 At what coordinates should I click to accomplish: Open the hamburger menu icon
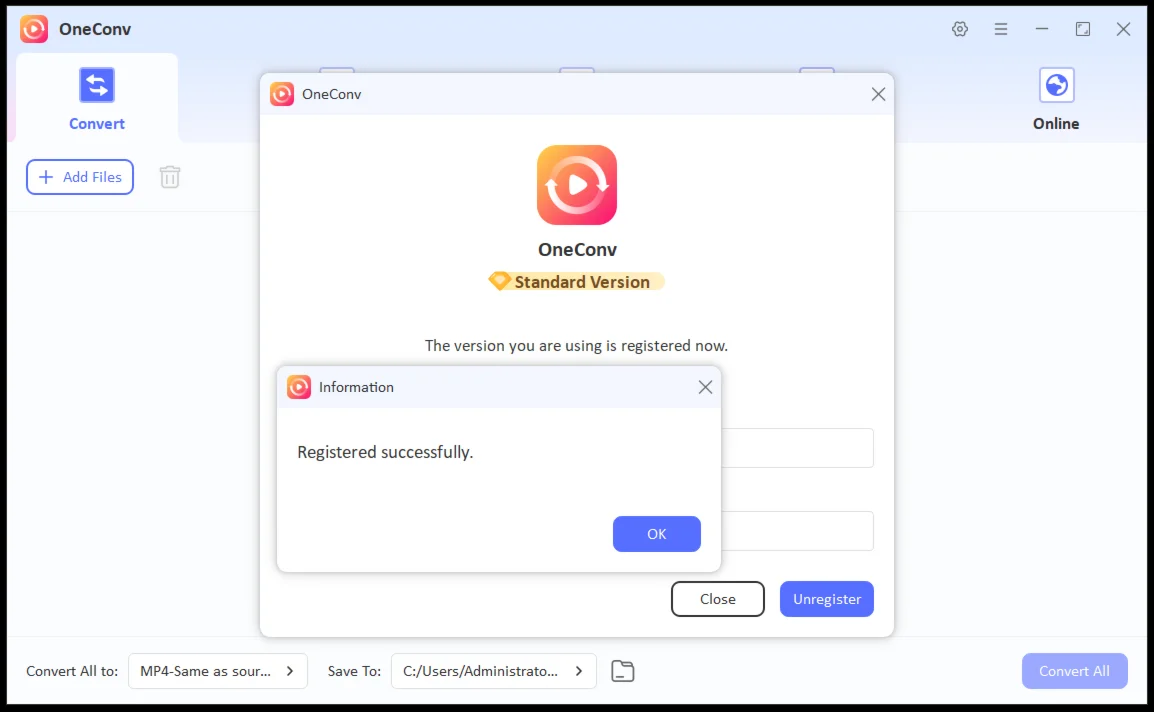[x=1001, y=29]
